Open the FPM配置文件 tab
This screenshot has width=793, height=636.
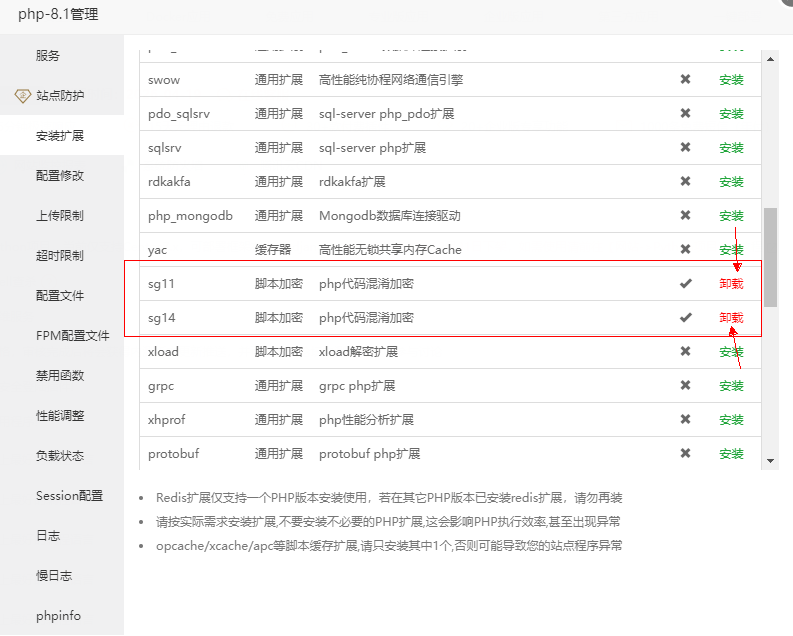[72, 336]
